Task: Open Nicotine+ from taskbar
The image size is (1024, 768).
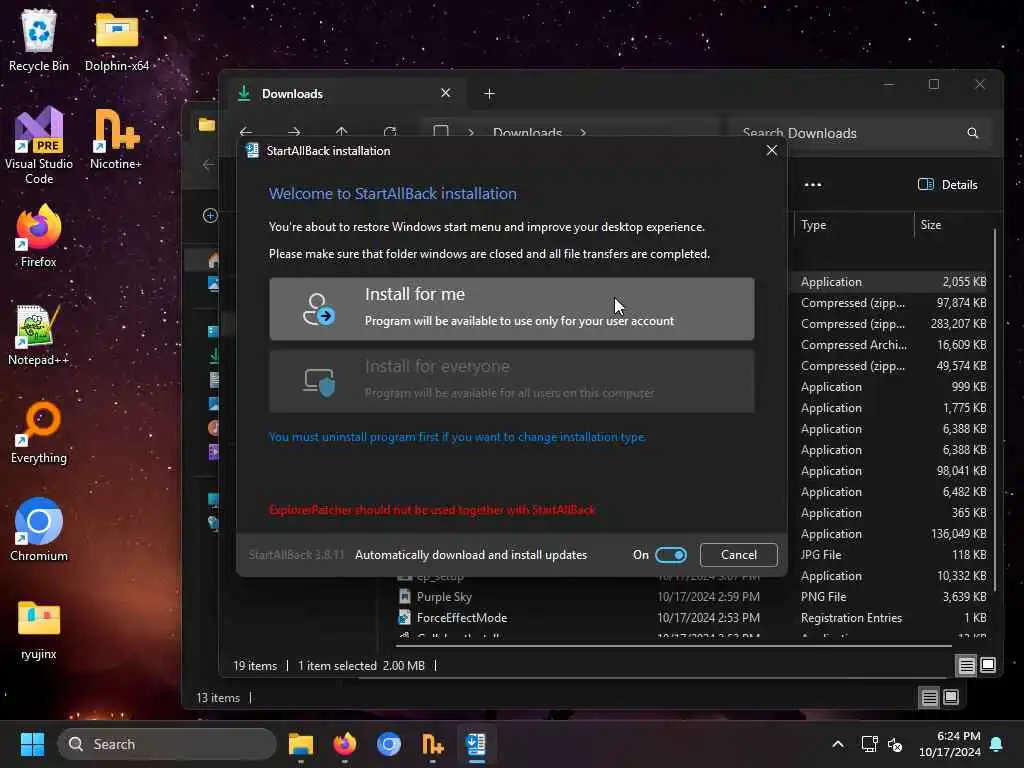Action: pos(432,744)
